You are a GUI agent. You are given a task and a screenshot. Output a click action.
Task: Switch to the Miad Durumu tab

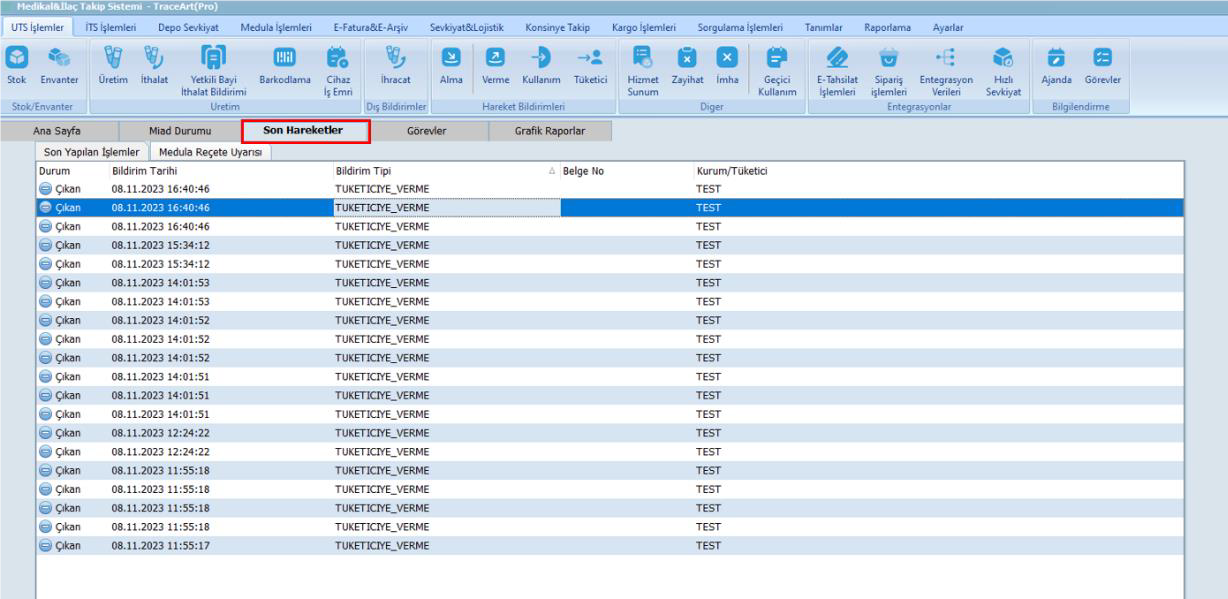180,131
